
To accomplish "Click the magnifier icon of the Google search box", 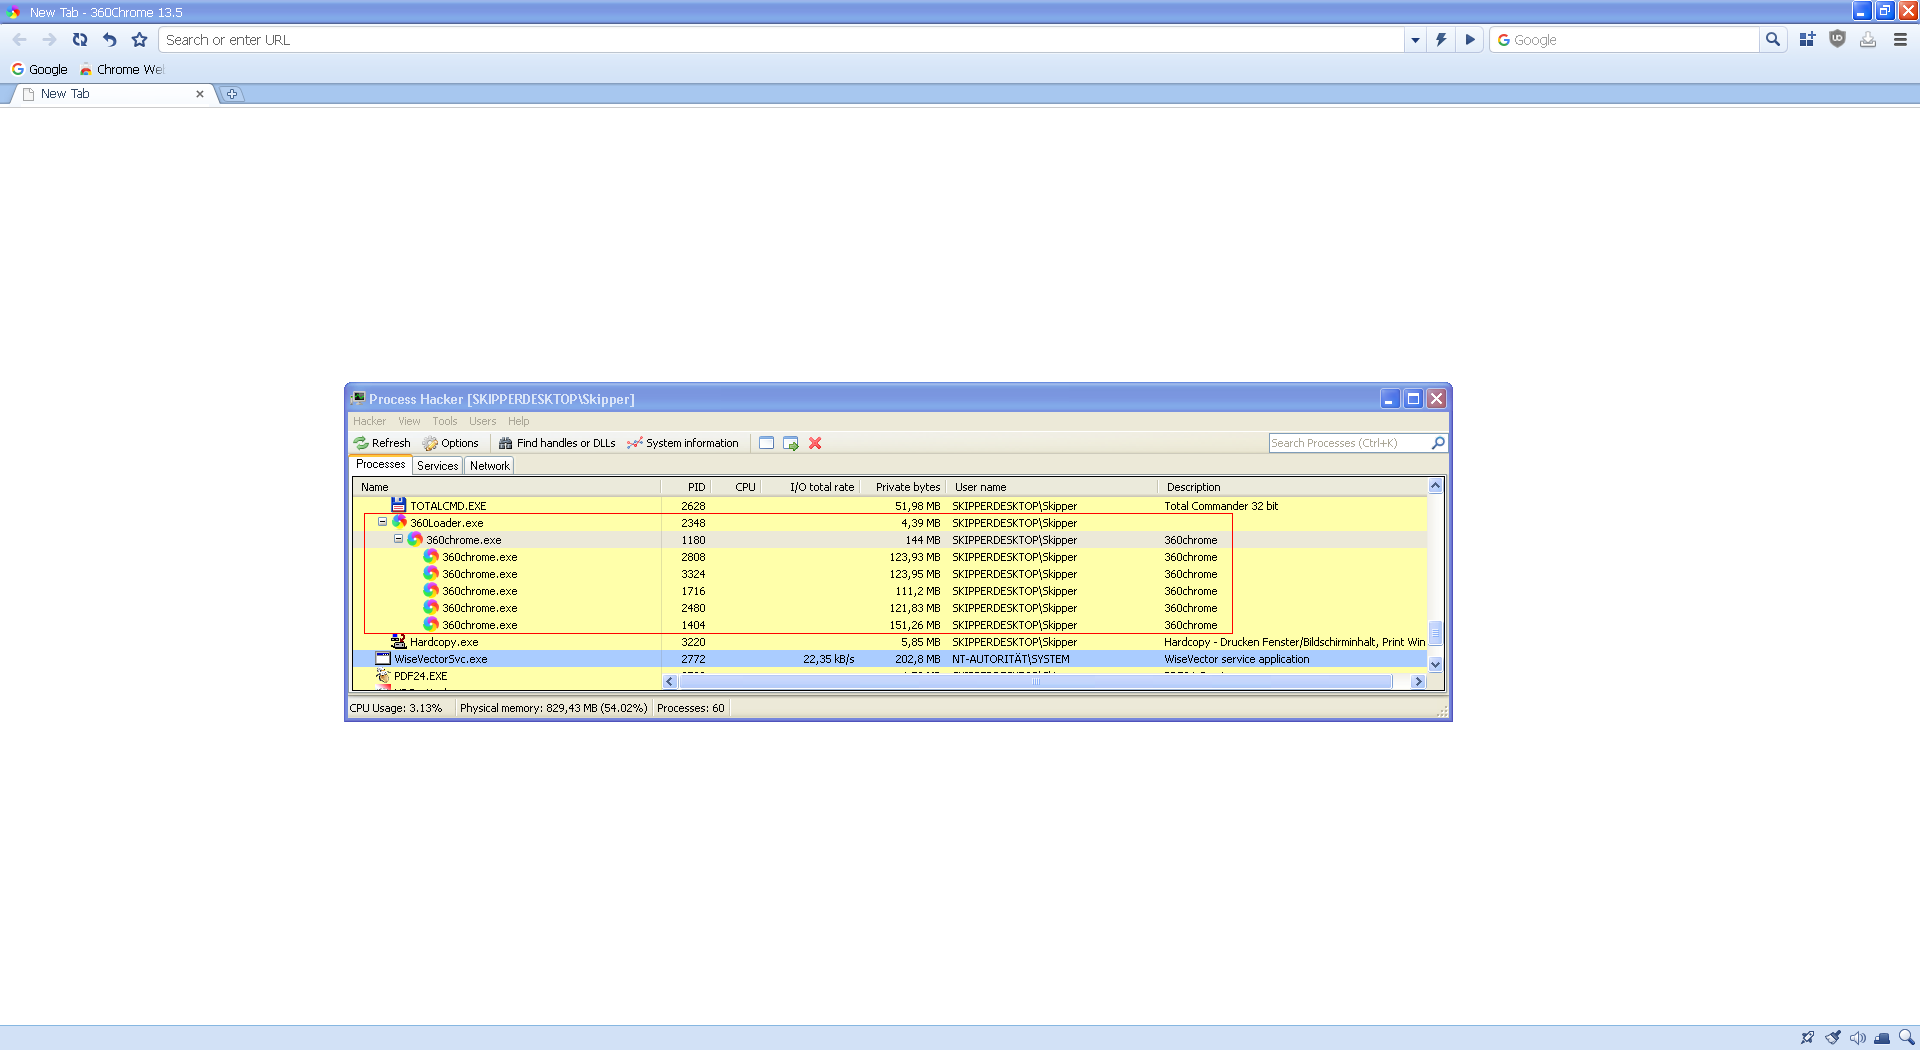I will click(x=1773, y=40).
